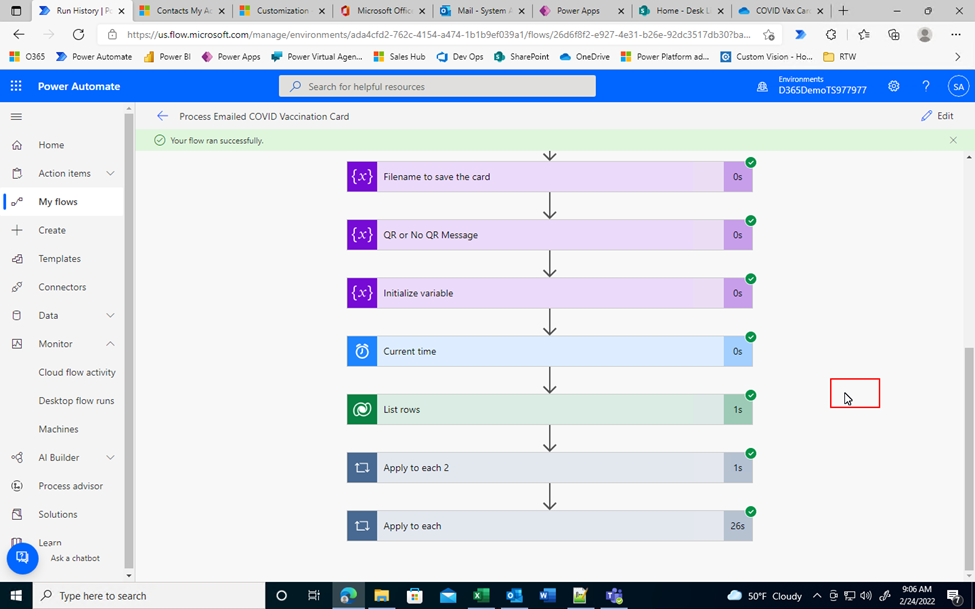
Task: Open Cloud flow activity link
Action: point(77,372)
